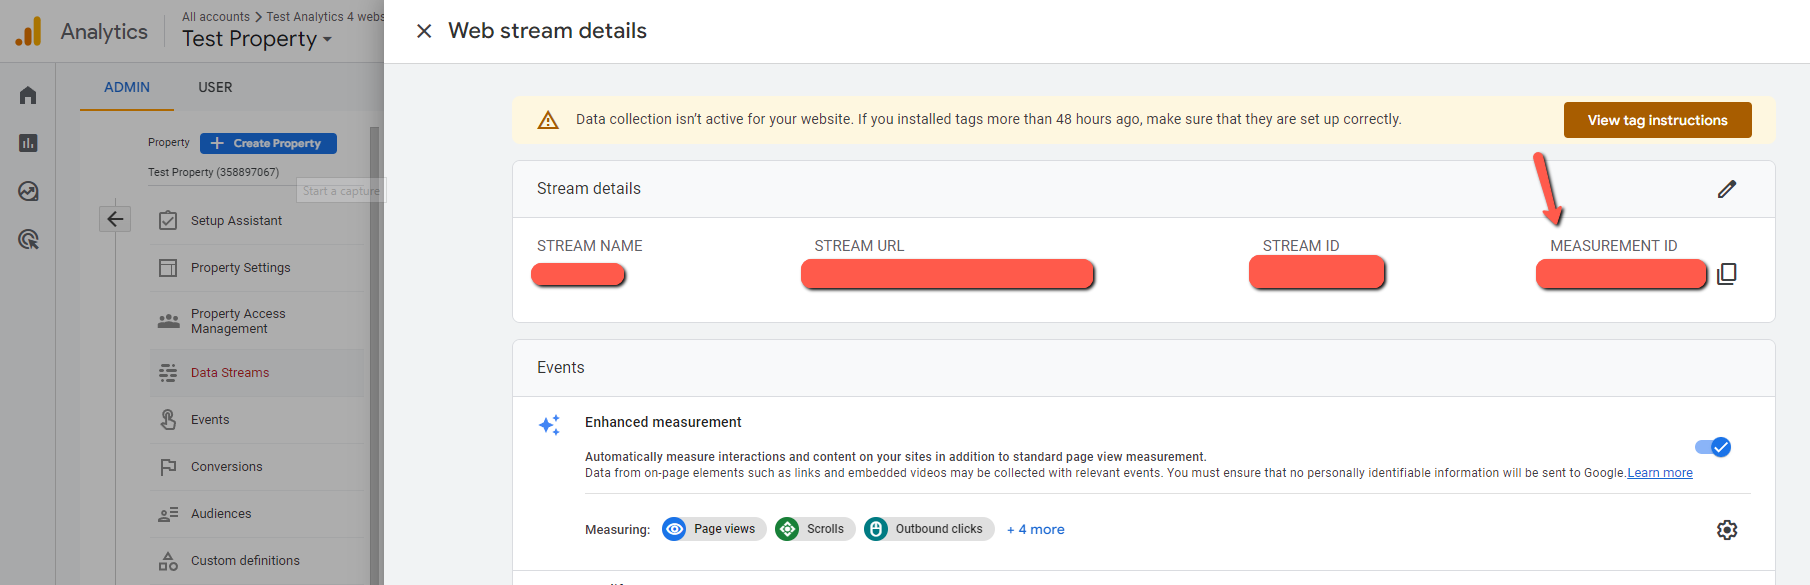Toggle Enhanced measurement off
The height and width of the screenshot is (585, 1810).
[x=1713, y=447]
